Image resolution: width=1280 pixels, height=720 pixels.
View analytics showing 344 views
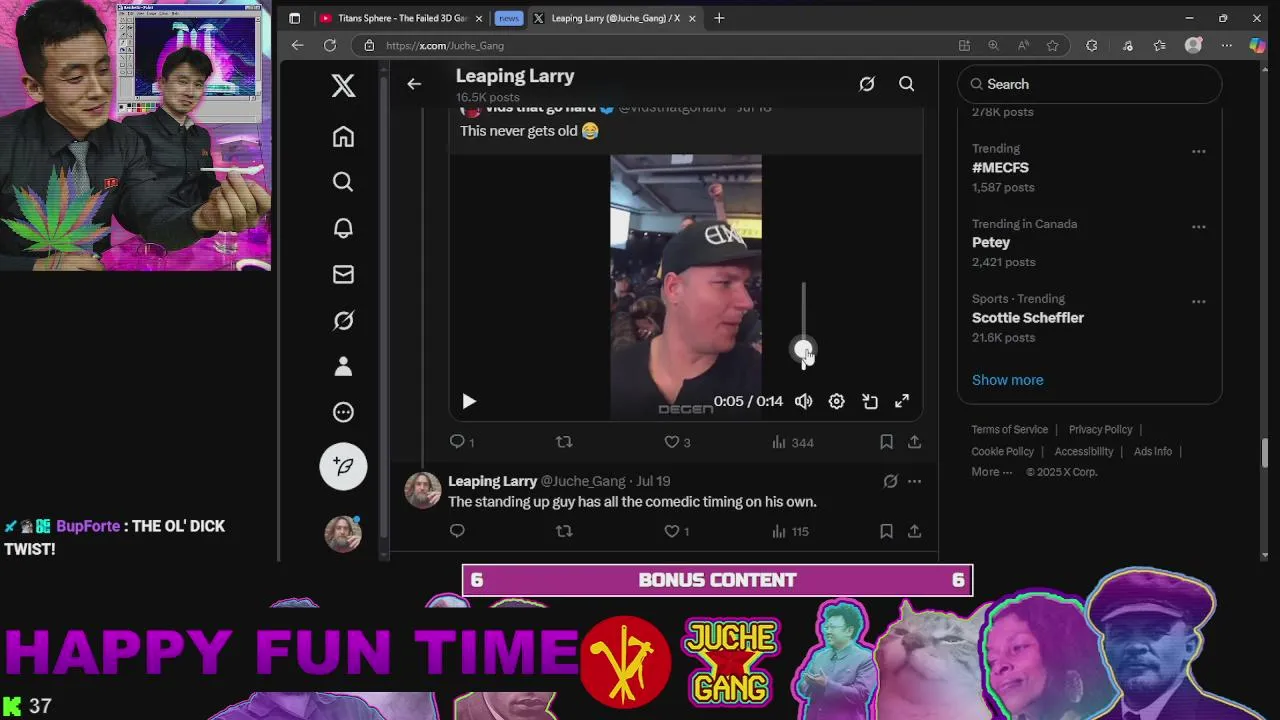[793, 442]
